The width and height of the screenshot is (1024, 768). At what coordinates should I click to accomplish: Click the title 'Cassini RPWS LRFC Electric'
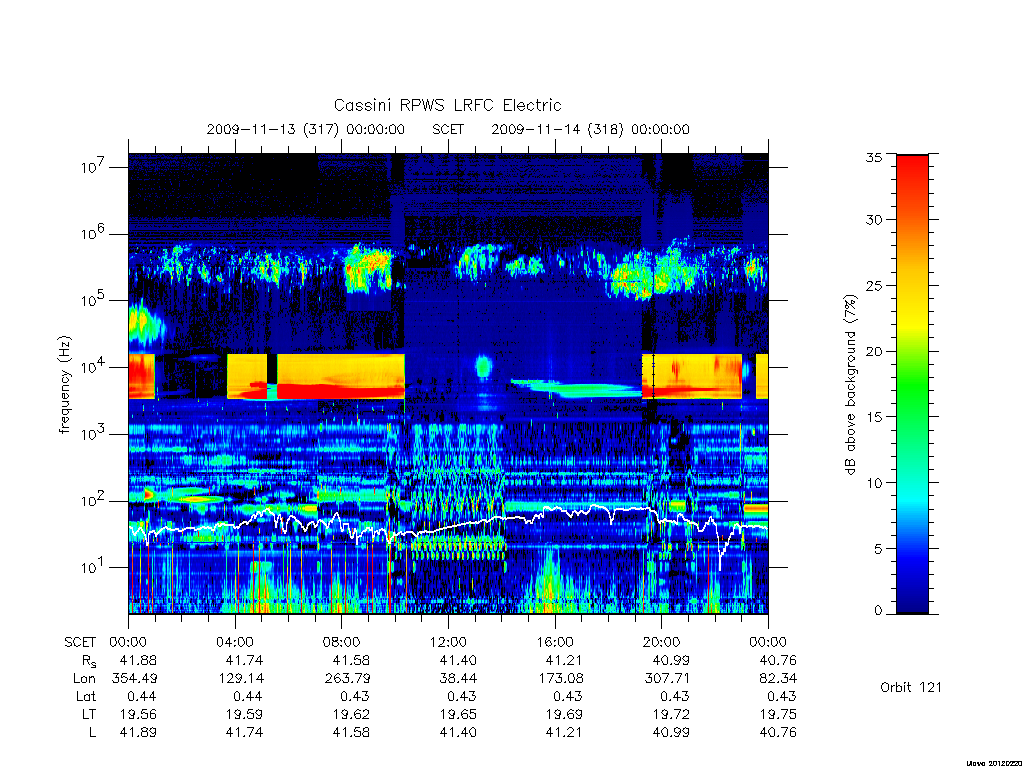click(x=447, y=105)
